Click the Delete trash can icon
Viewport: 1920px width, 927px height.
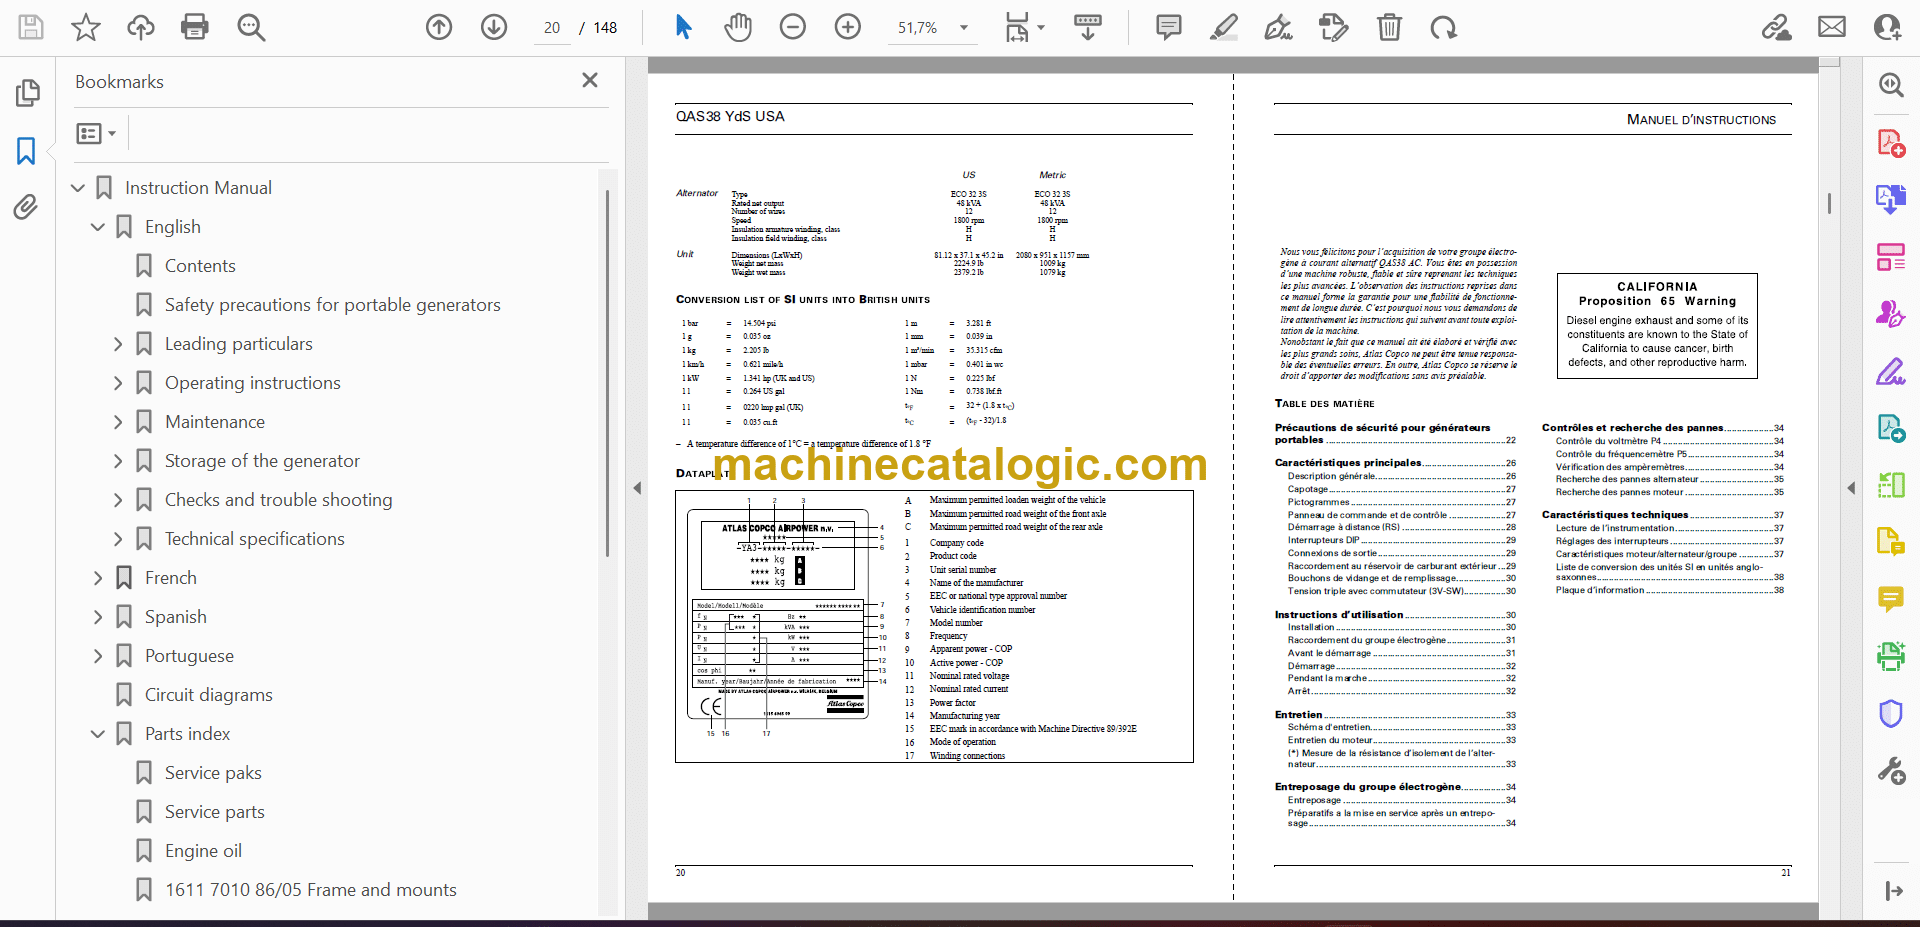(1389, 27)
